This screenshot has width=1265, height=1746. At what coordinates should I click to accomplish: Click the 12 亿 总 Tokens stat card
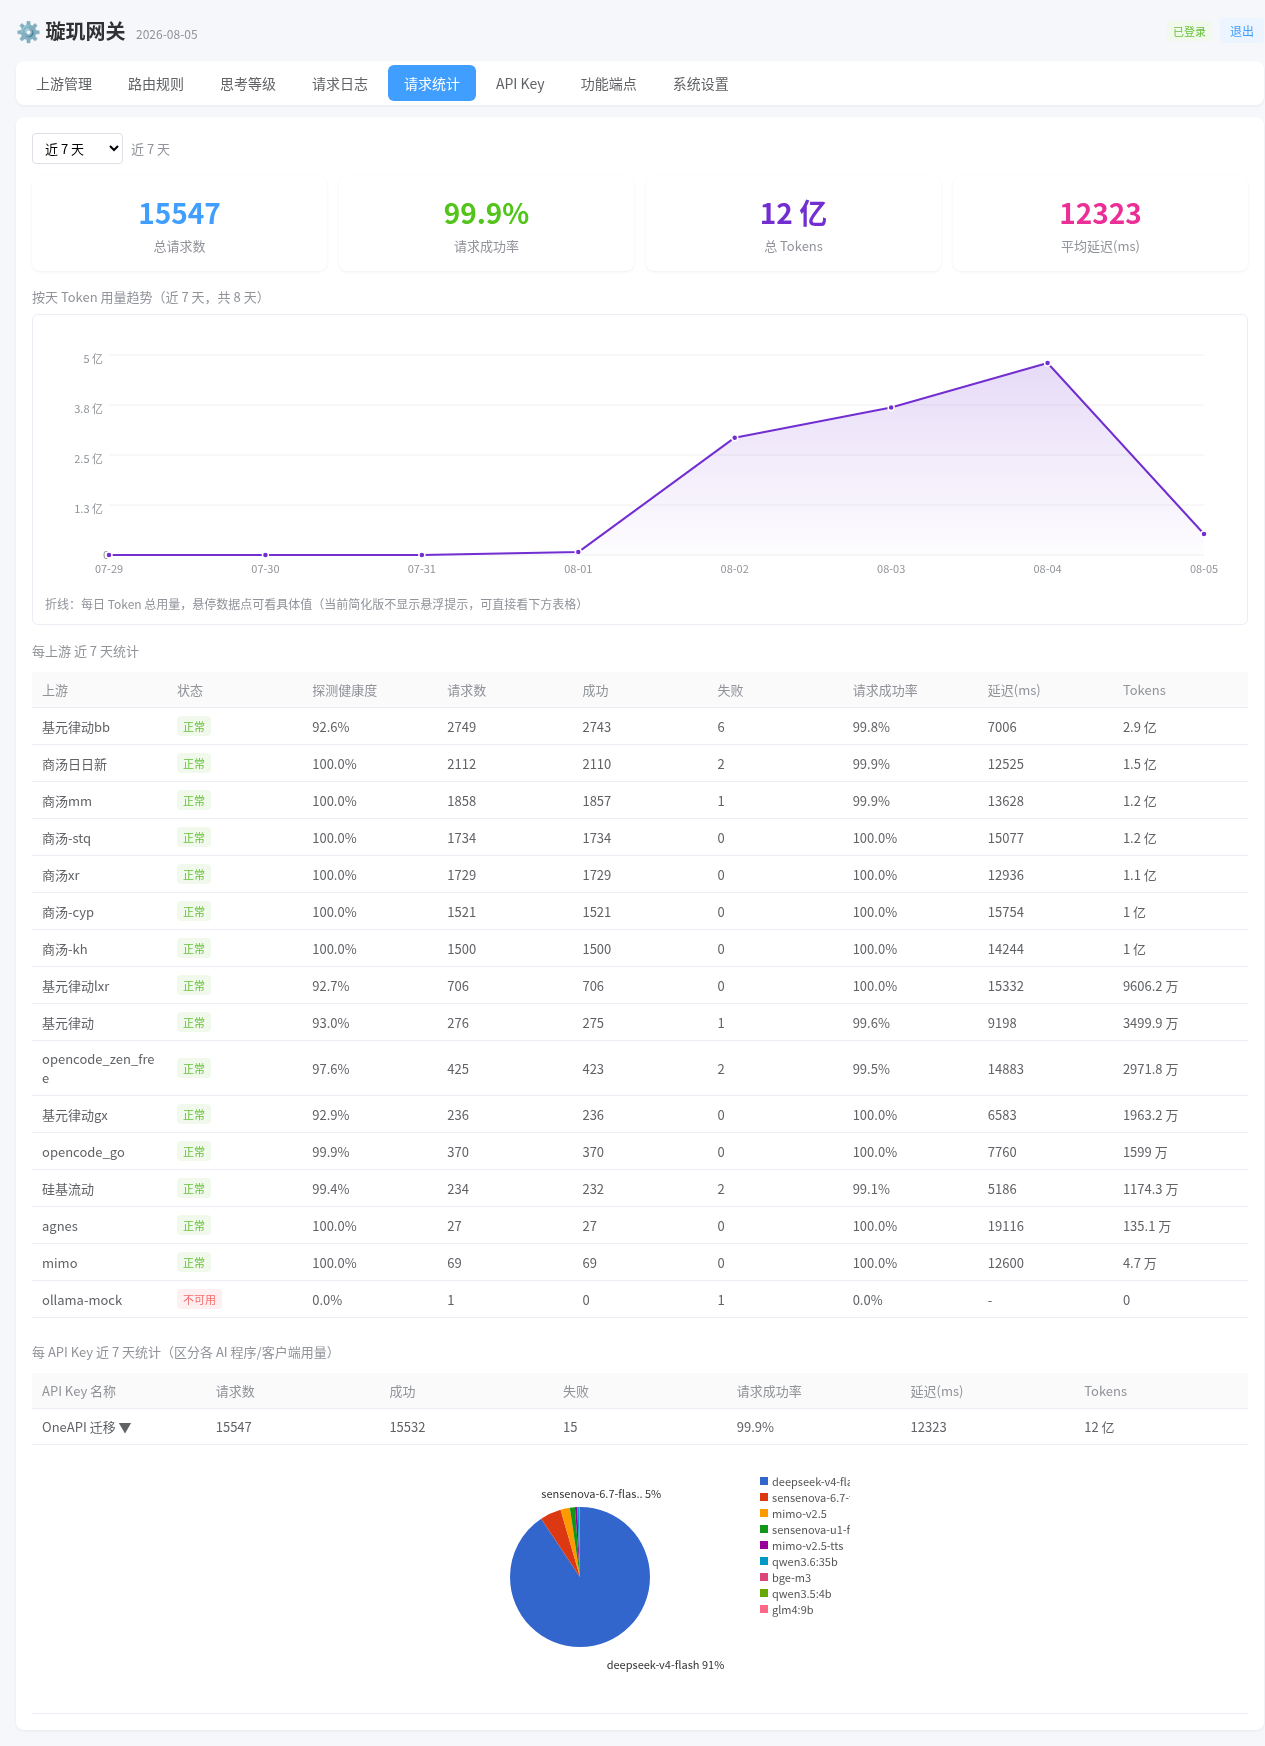coord(794,226)
